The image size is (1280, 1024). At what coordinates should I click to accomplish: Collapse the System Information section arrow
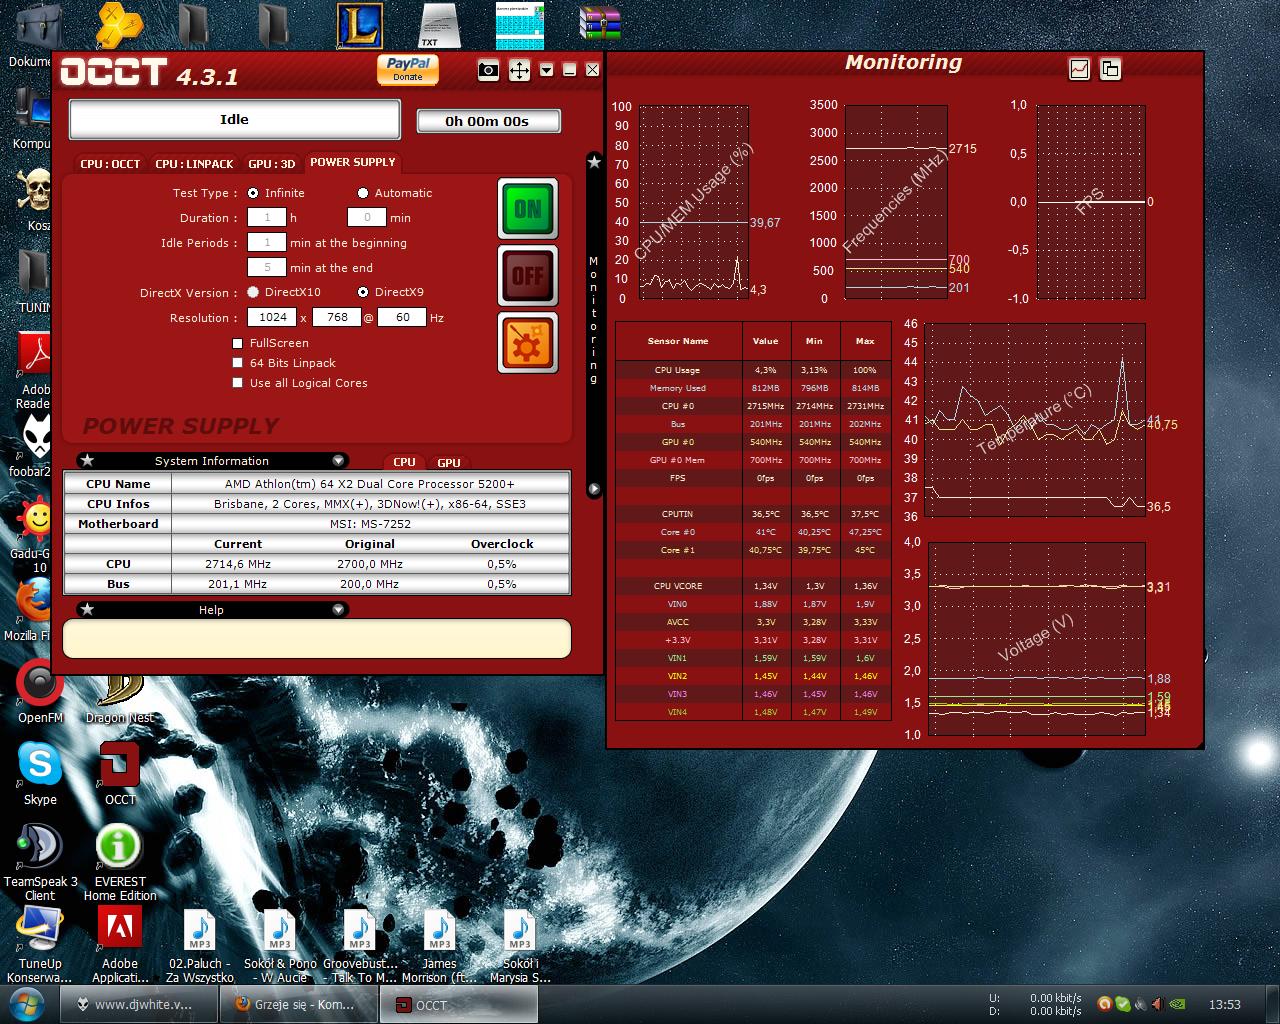pyautogui.click(x=338, y=461)
